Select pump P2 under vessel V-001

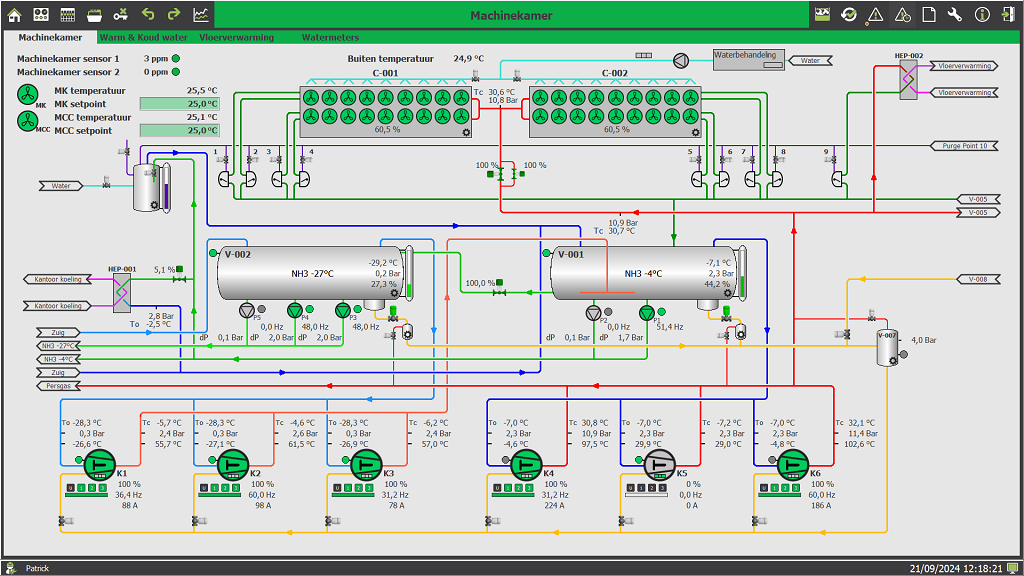(x=594, y=313)
